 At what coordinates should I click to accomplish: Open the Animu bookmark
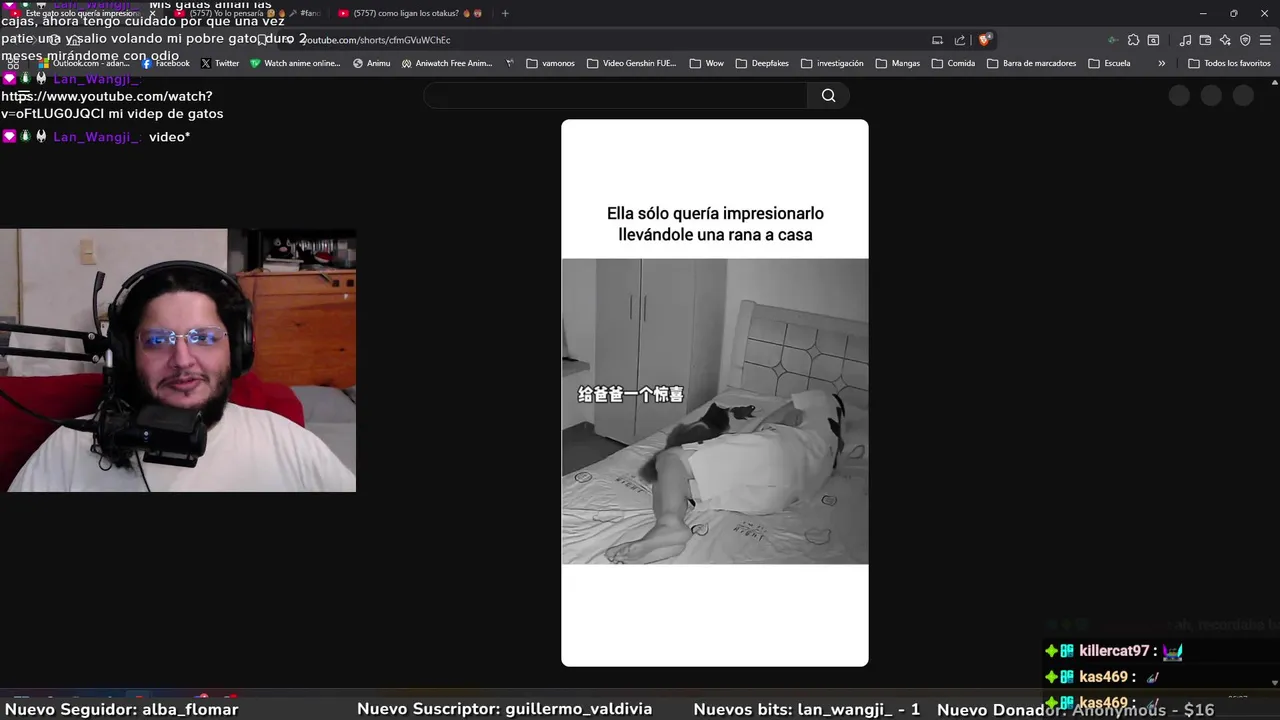(371, 63)
